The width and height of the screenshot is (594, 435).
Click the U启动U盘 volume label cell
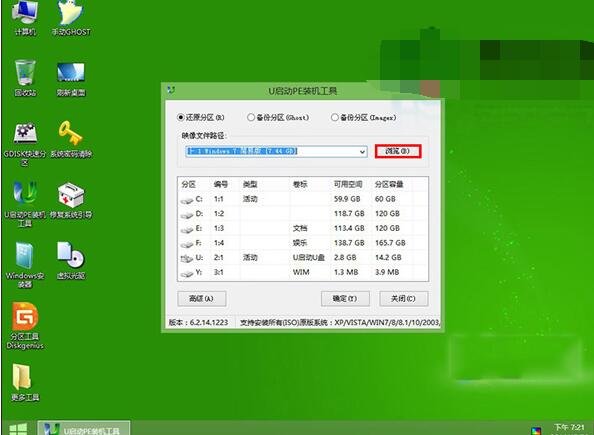pos(309,258)
